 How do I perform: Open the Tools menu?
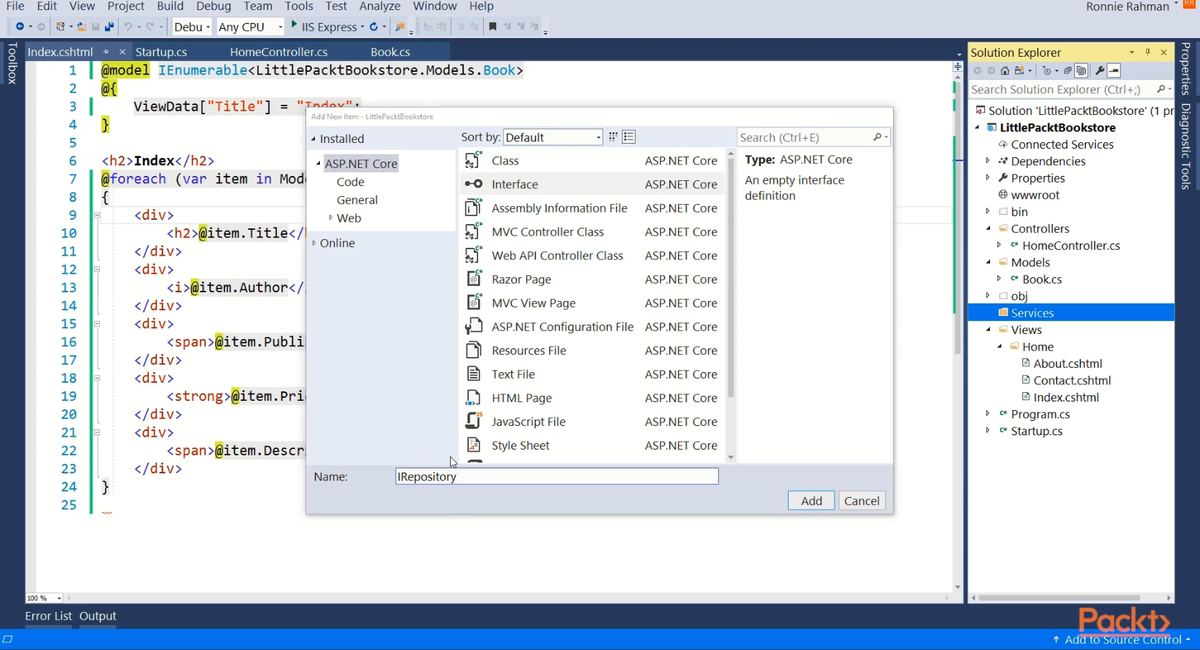tap(299, 6)
